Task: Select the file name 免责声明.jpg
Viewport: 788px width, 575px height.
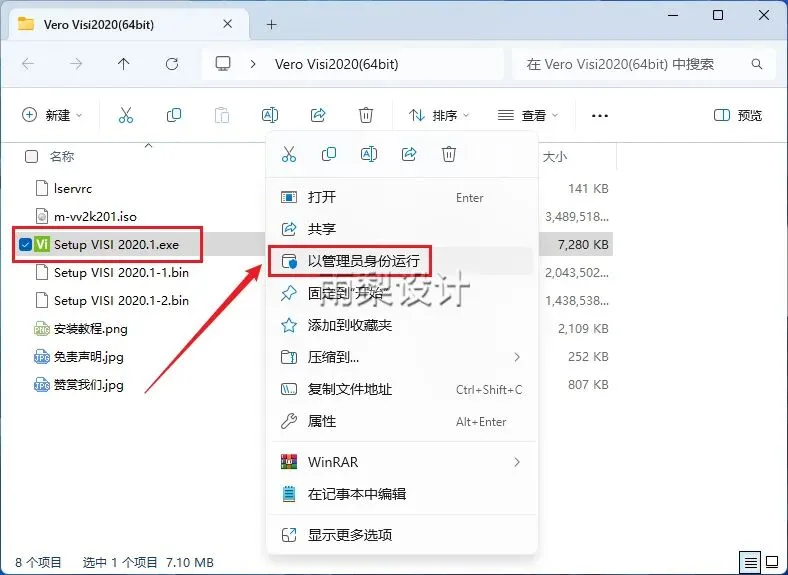Action: click(x=88, y=357)
